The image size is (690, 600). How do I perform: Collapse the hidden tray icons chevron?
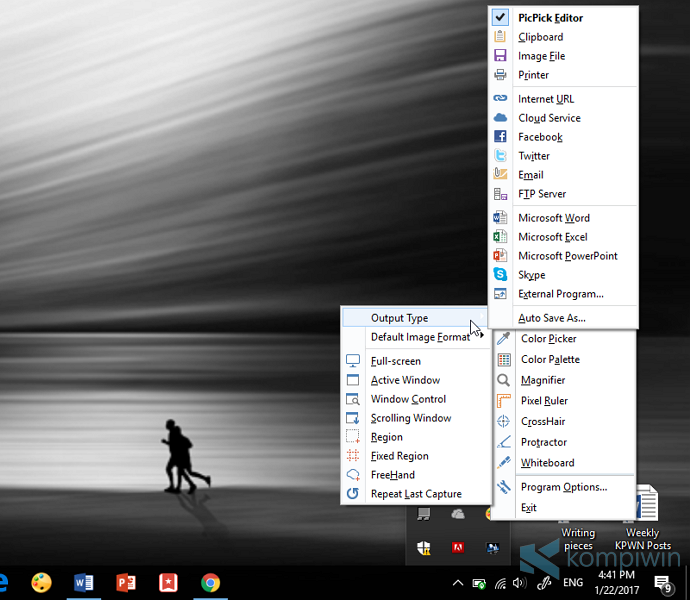coord(458,583)
